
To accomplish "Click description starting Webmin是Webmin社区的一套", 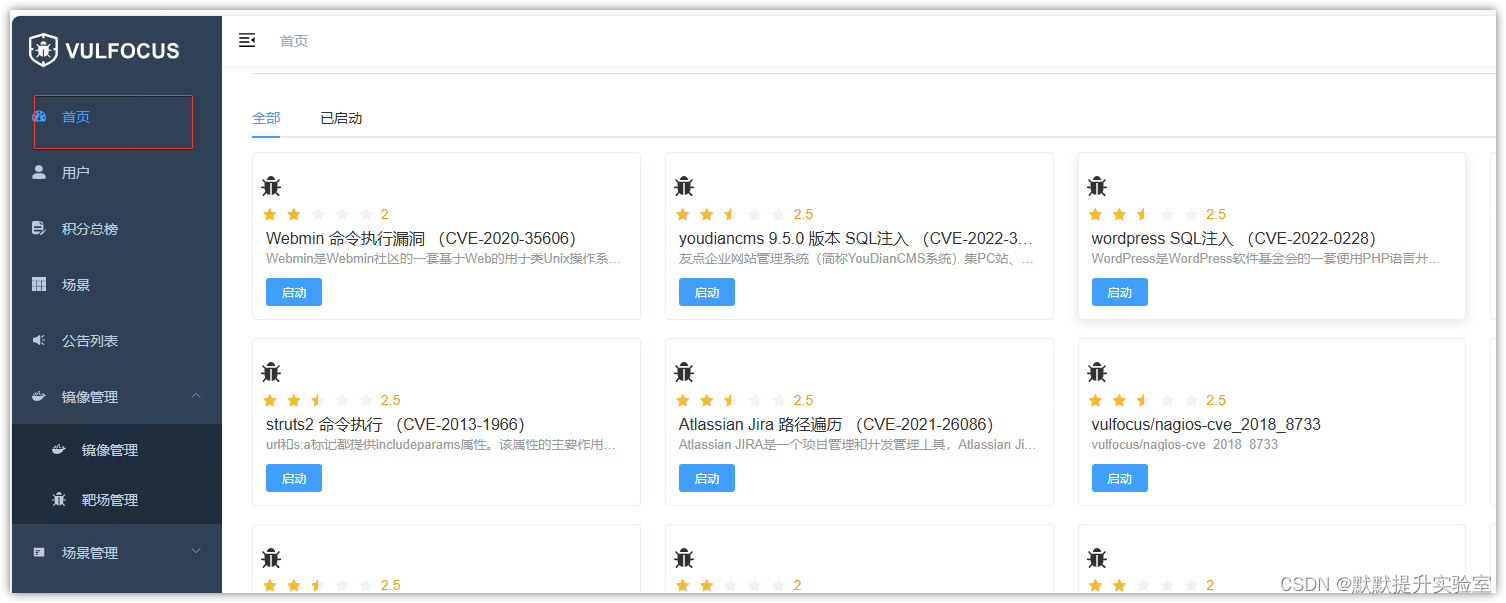I will pos(443,259).
